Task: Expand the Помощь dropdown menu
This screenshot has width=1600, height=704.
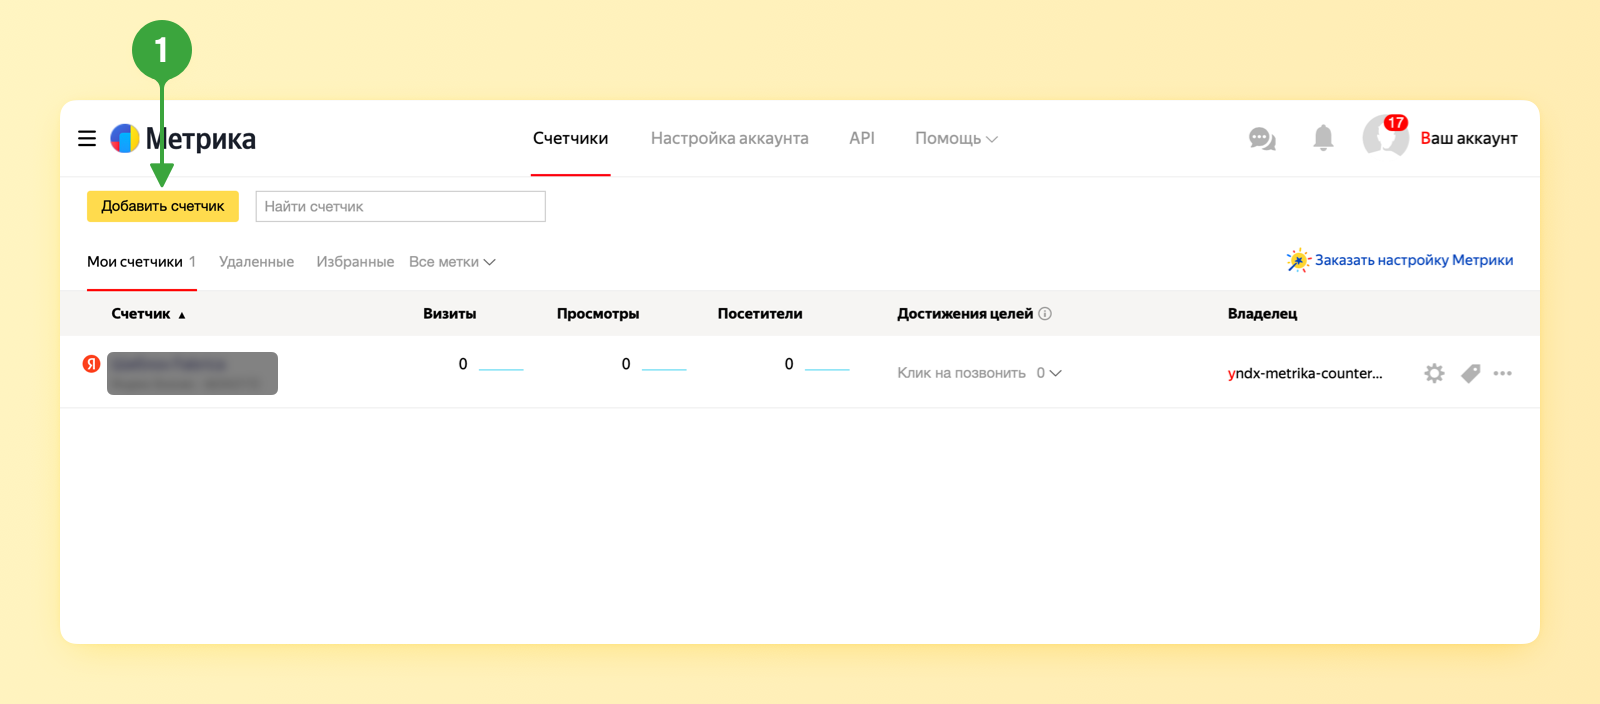Action: (956, 139)
